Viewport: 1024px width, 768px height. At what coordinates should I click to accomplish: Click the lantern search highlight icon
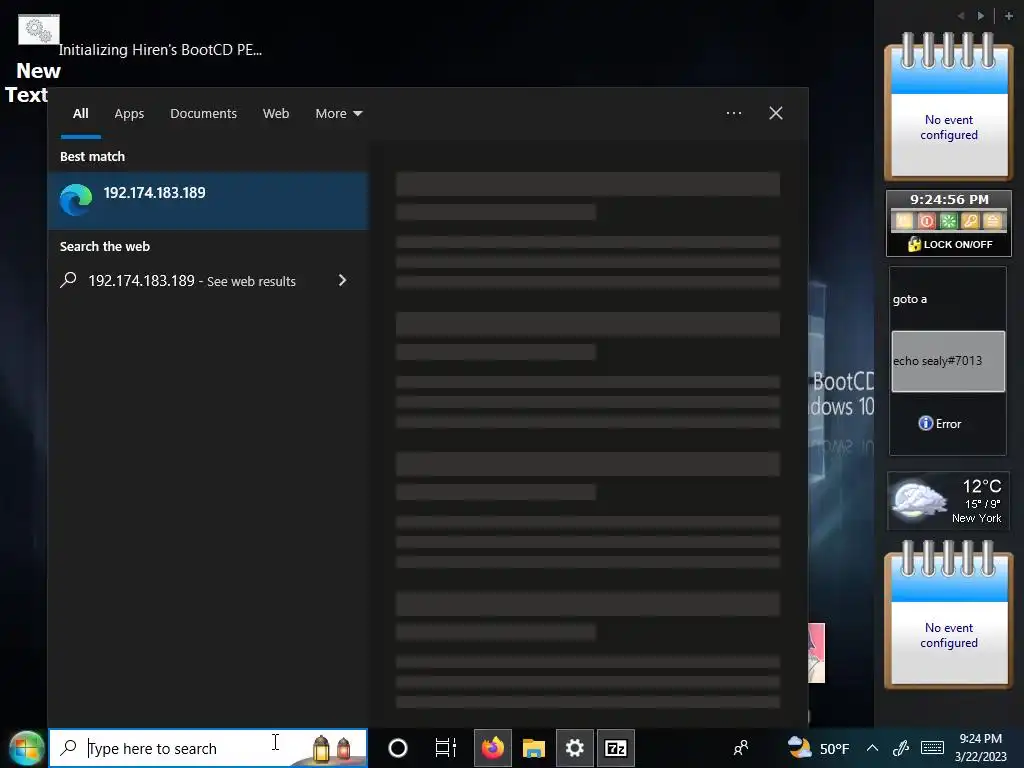(331, 748)
